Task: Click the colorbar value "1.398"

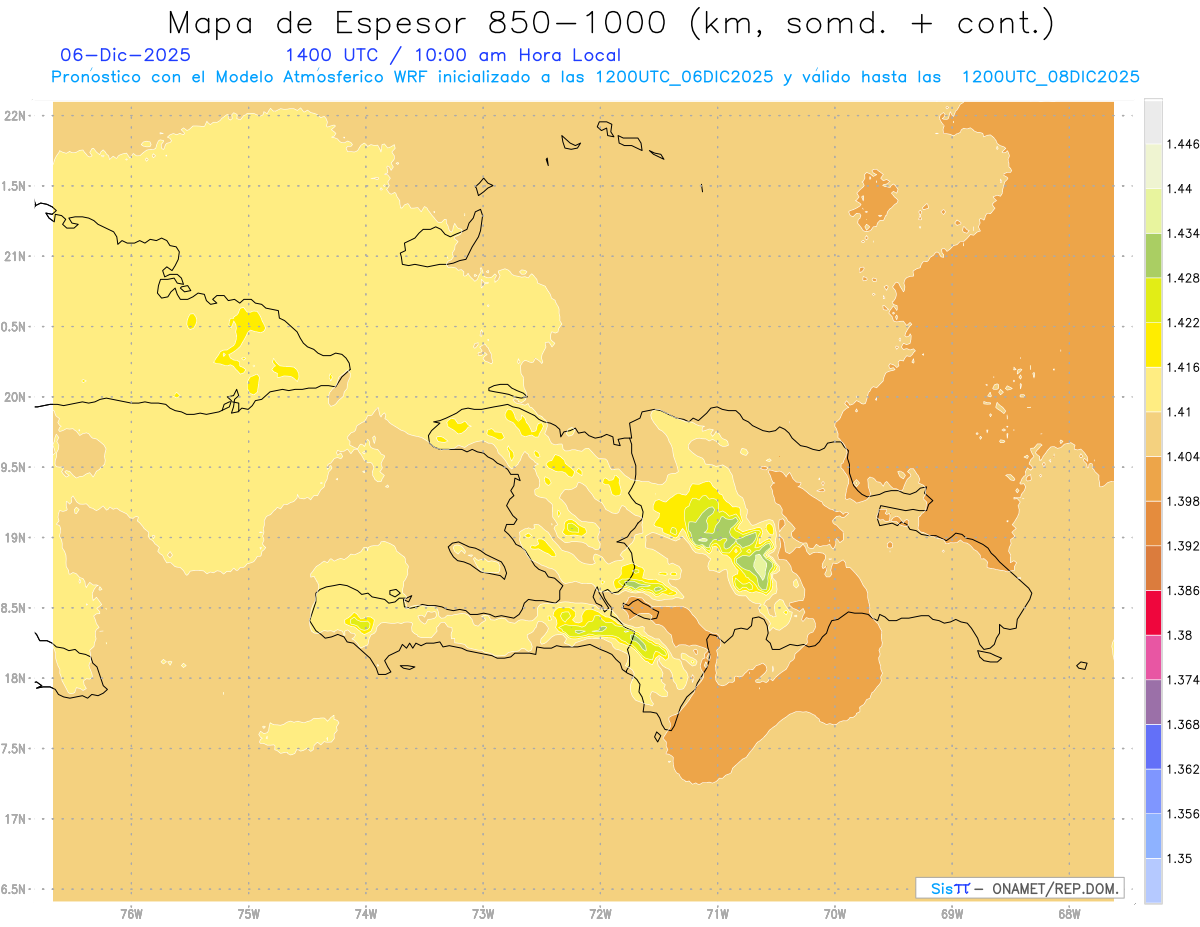Action: (1182, 501)
